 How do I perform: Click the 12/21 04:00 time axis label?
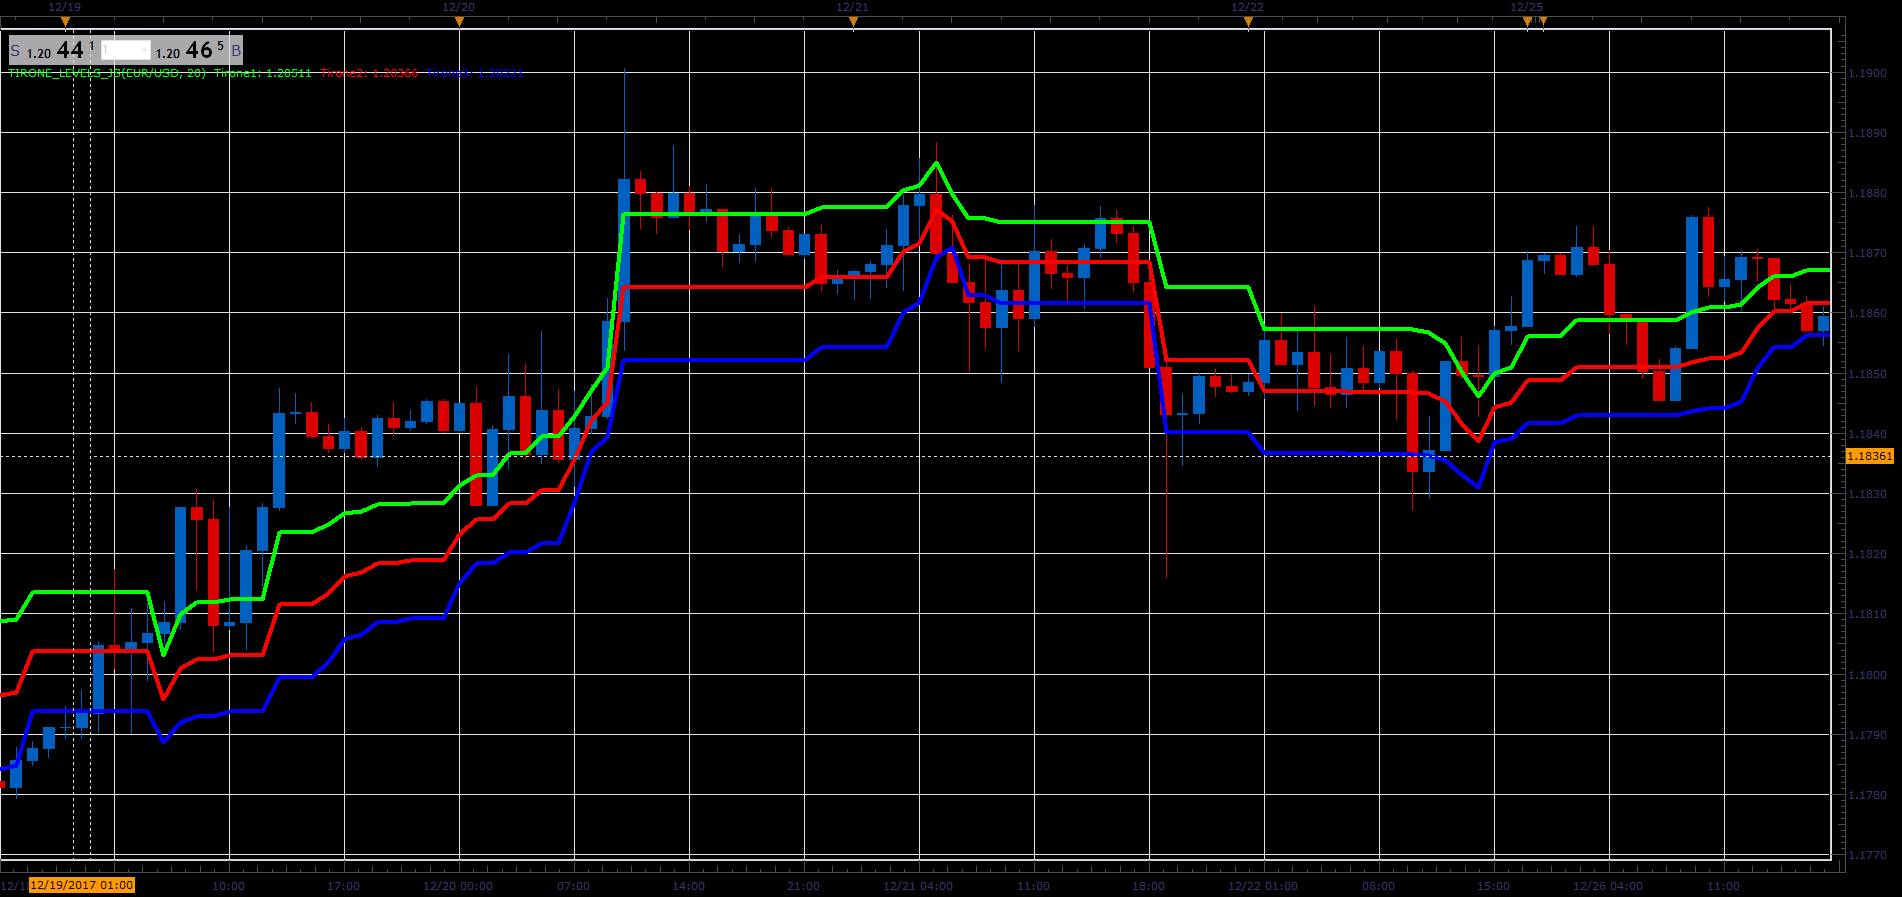918,886
